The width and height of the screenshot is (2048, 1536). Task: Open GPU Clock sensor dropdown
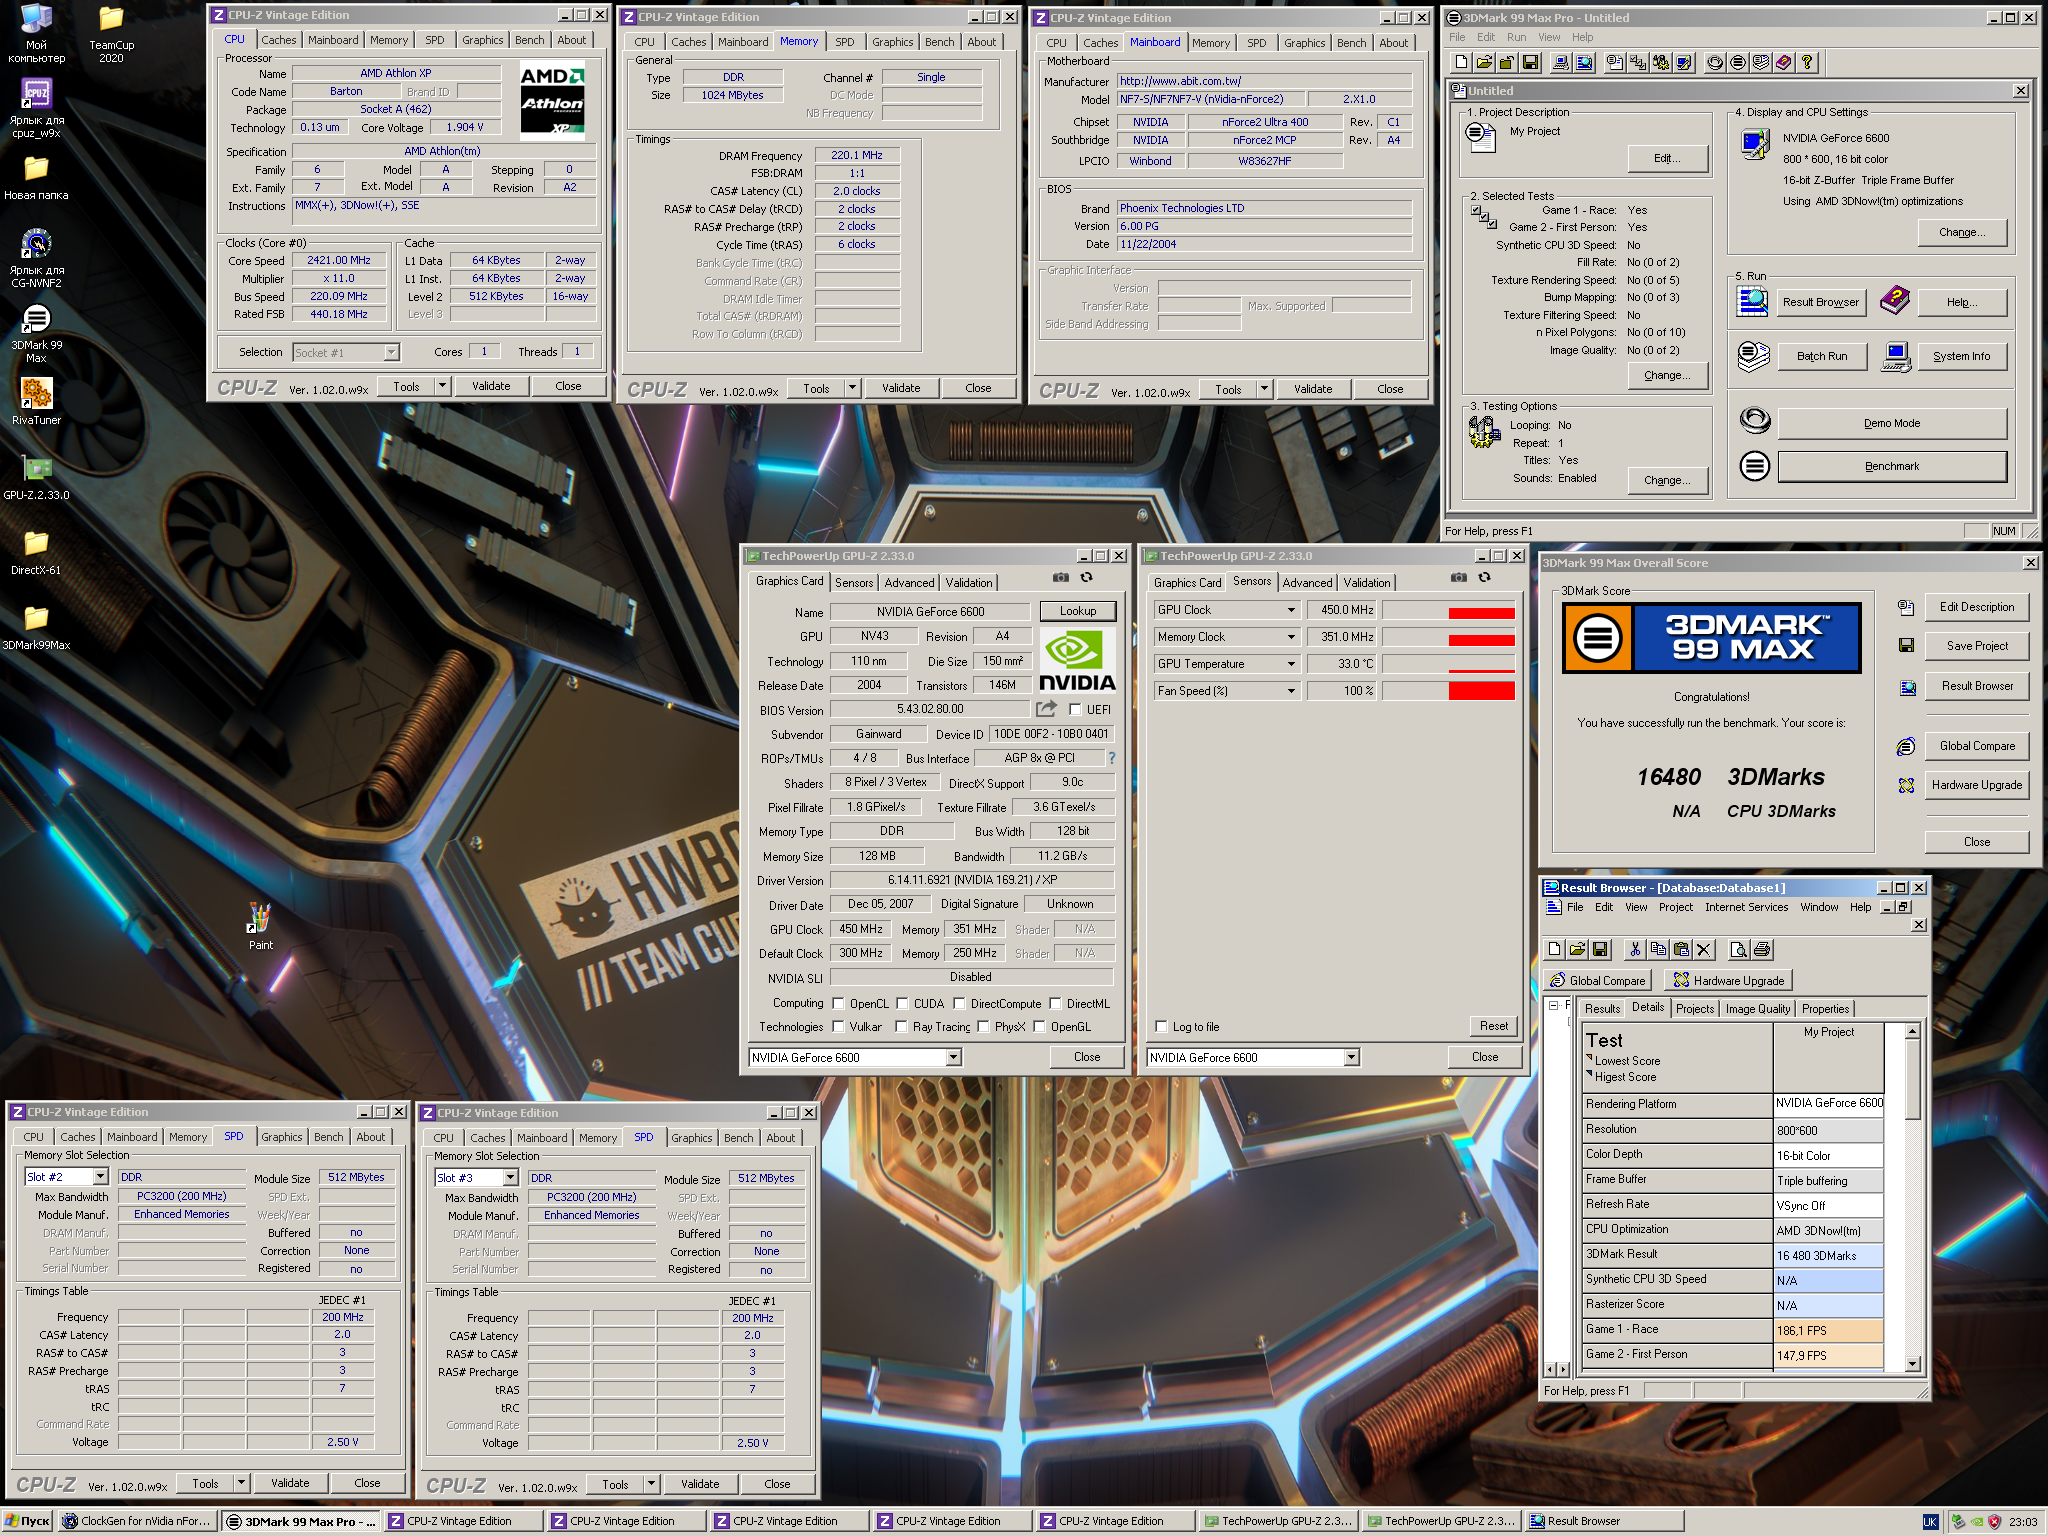click(1291, 610)
